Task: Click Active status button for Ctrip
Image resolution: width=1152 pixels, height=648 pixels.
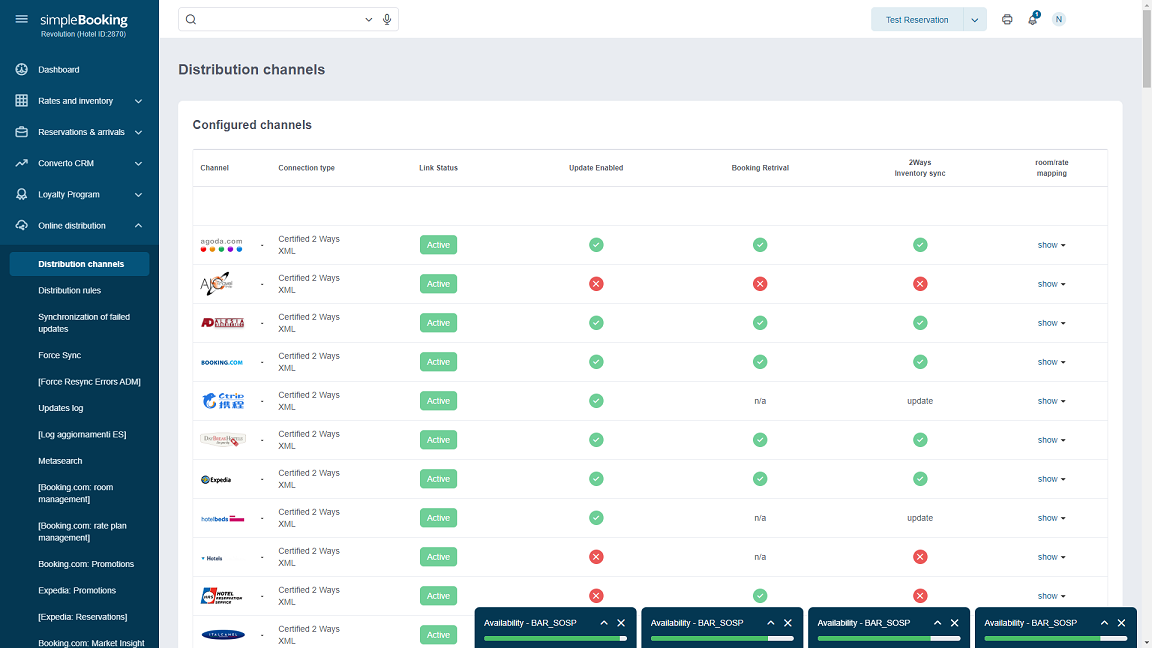Action: (438, 401)
